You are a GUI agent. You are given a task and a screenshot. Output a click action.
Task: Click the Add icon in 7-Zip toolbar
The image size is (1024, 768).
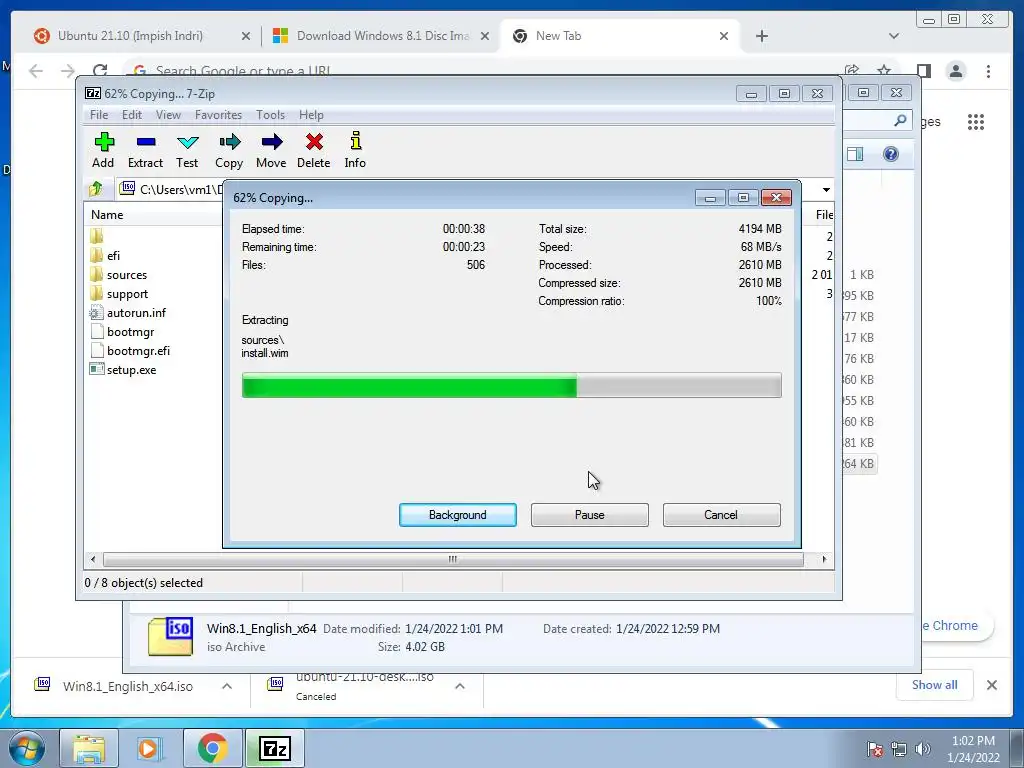coord(103,150)
